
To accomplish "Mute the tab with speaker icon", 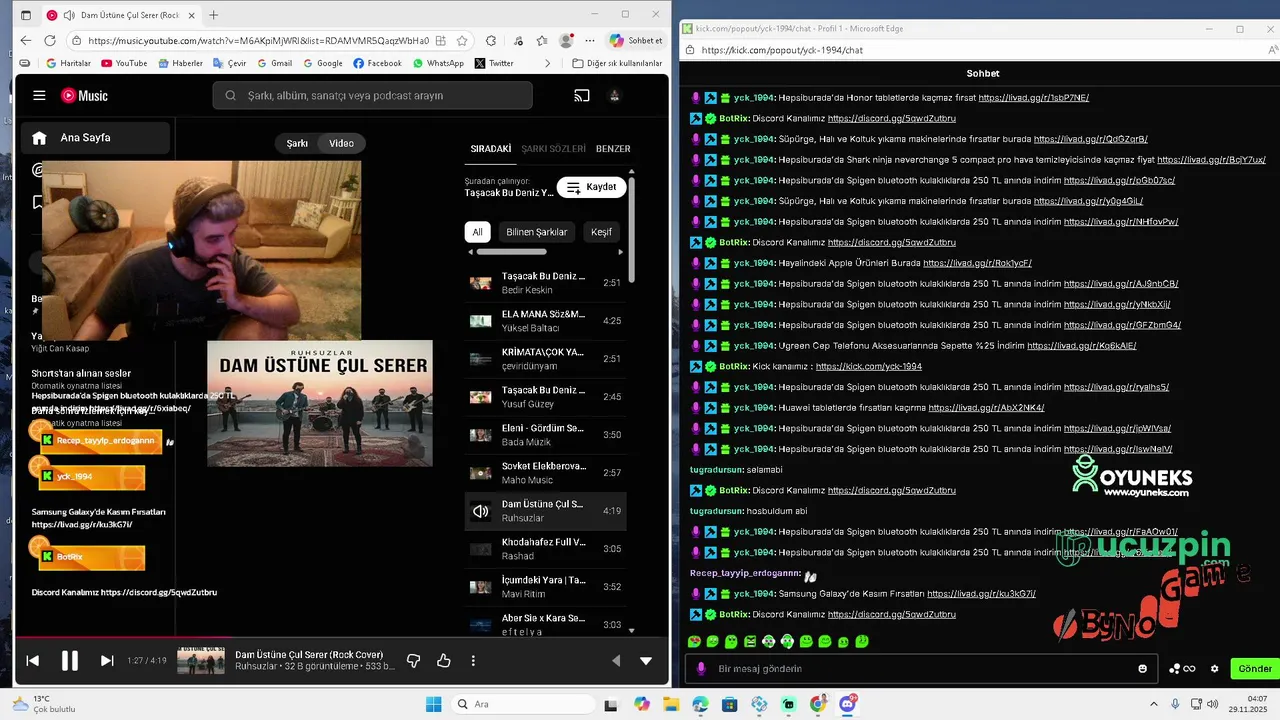I will pyautogui.click(x=68, y=15).
